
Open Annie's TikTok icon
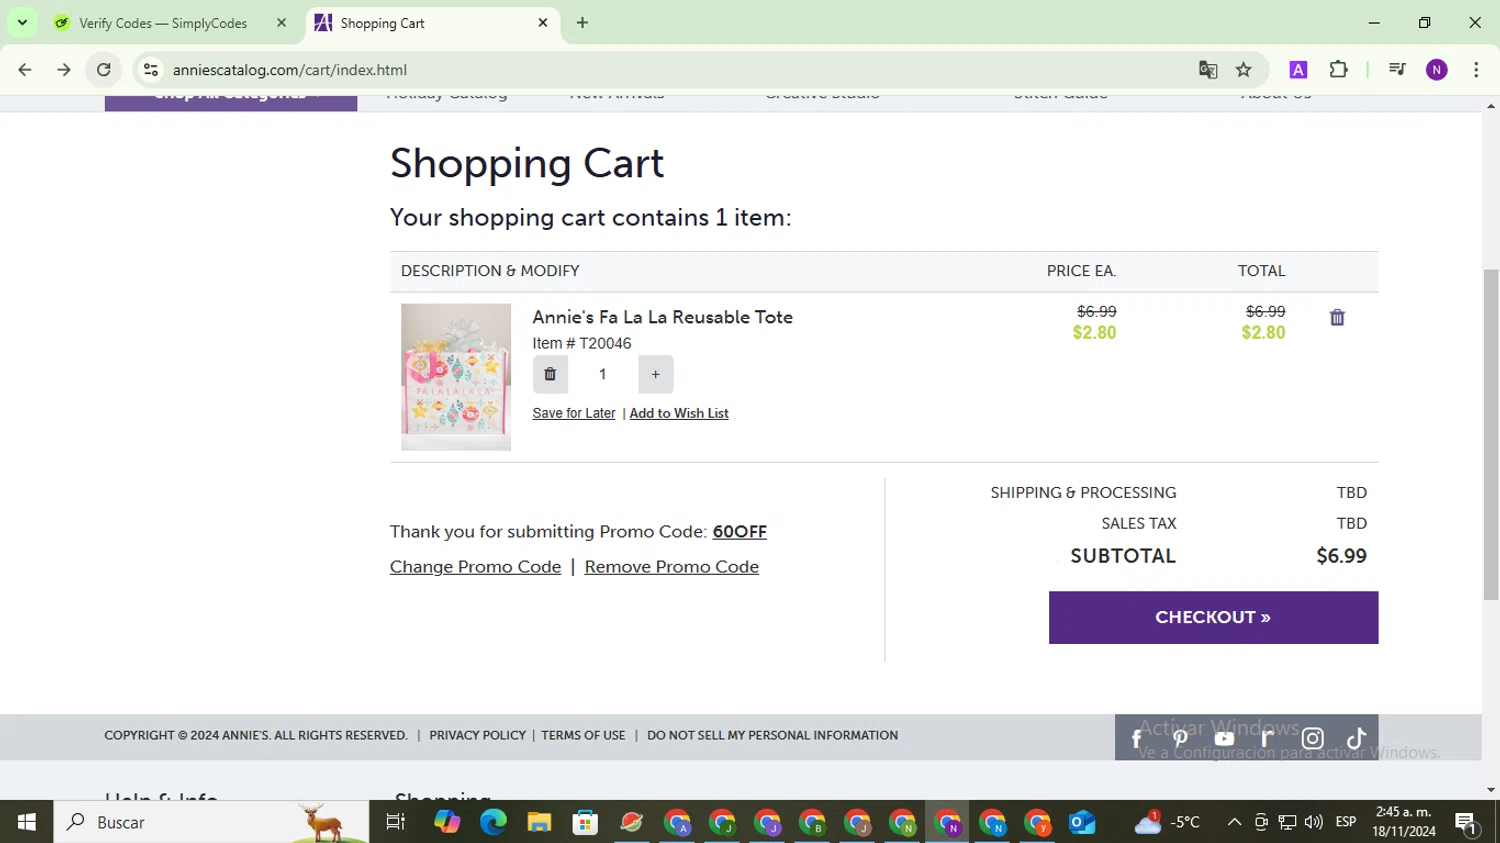point(1356,738)
